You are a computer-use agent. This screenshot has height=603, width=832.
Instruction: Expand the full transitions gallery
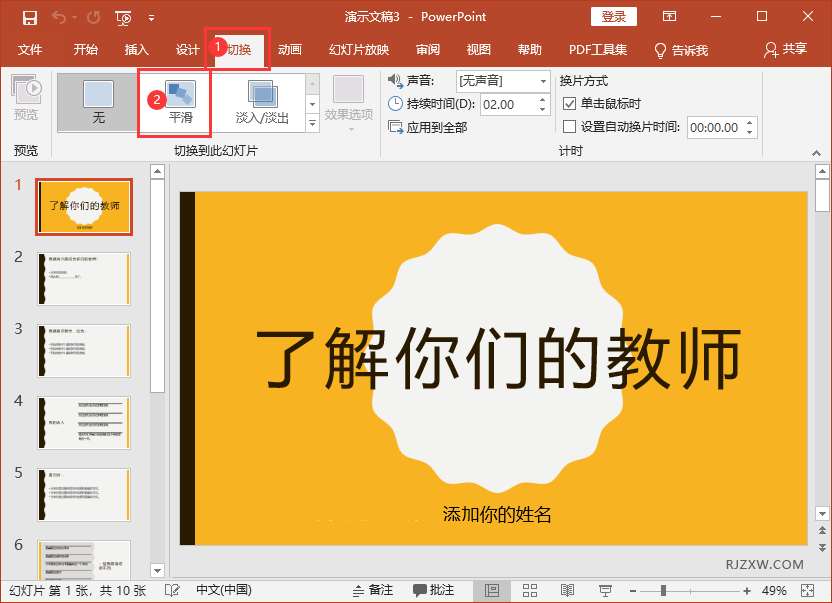pos(313,123)
